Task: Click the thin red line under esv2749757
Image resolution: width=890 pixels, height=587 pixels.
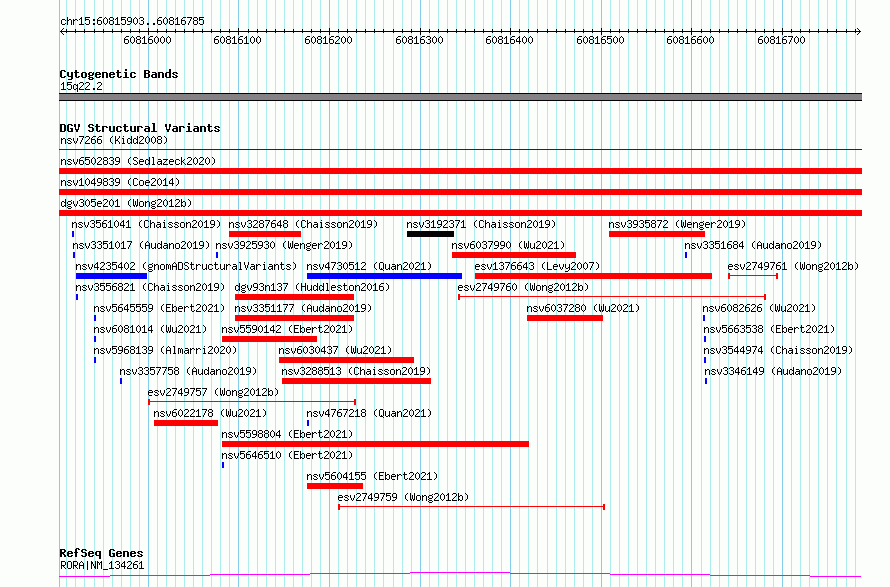Action: tap(252, 401)
